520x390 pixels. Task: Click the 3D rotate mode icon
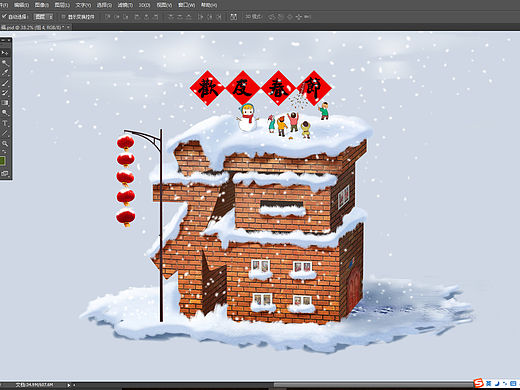pos(272,16)
